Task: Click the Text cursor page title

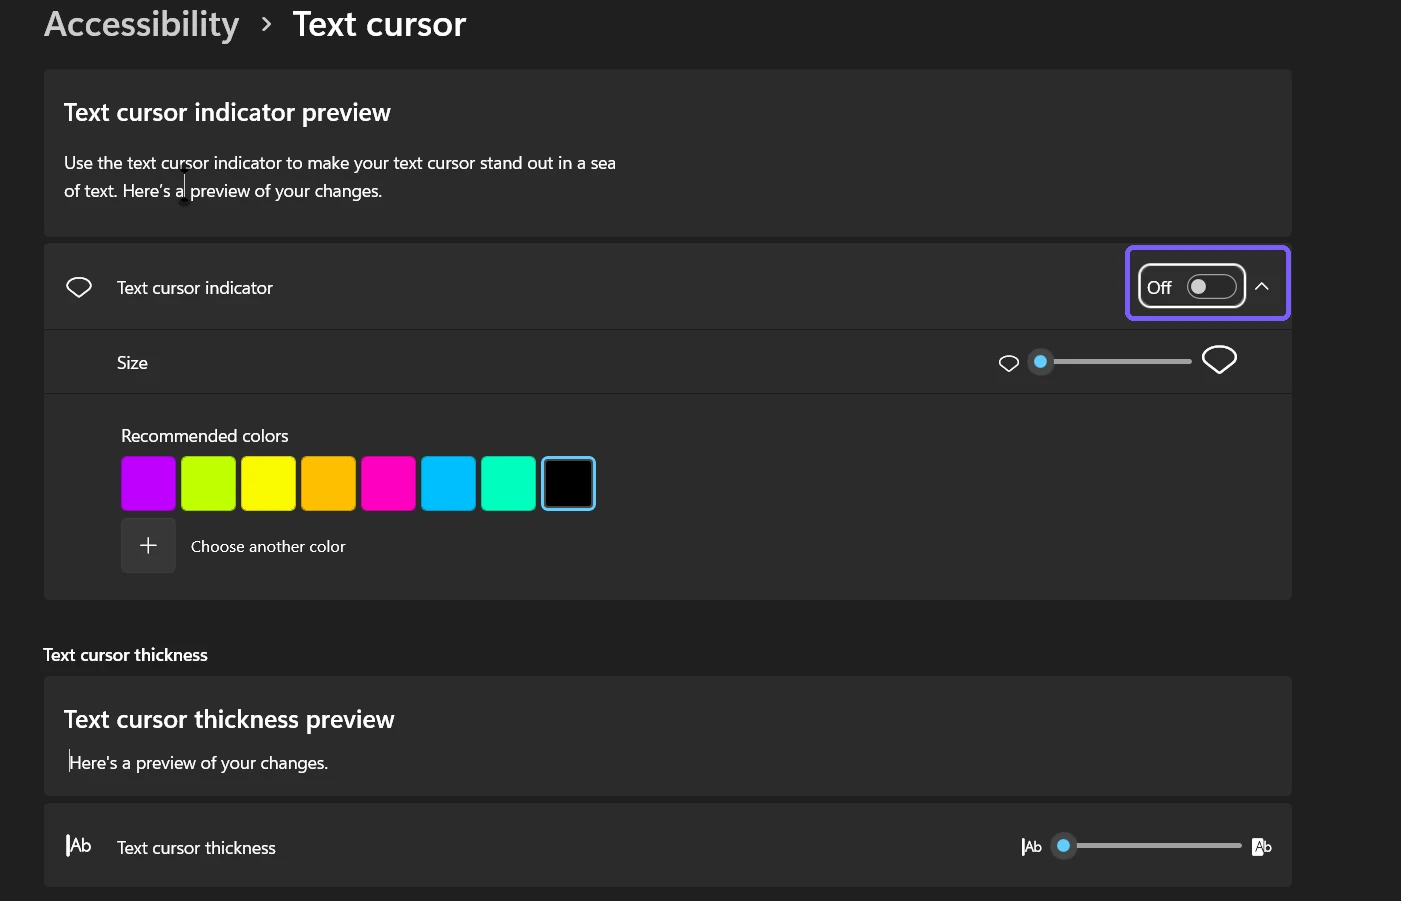Action: 379,24
